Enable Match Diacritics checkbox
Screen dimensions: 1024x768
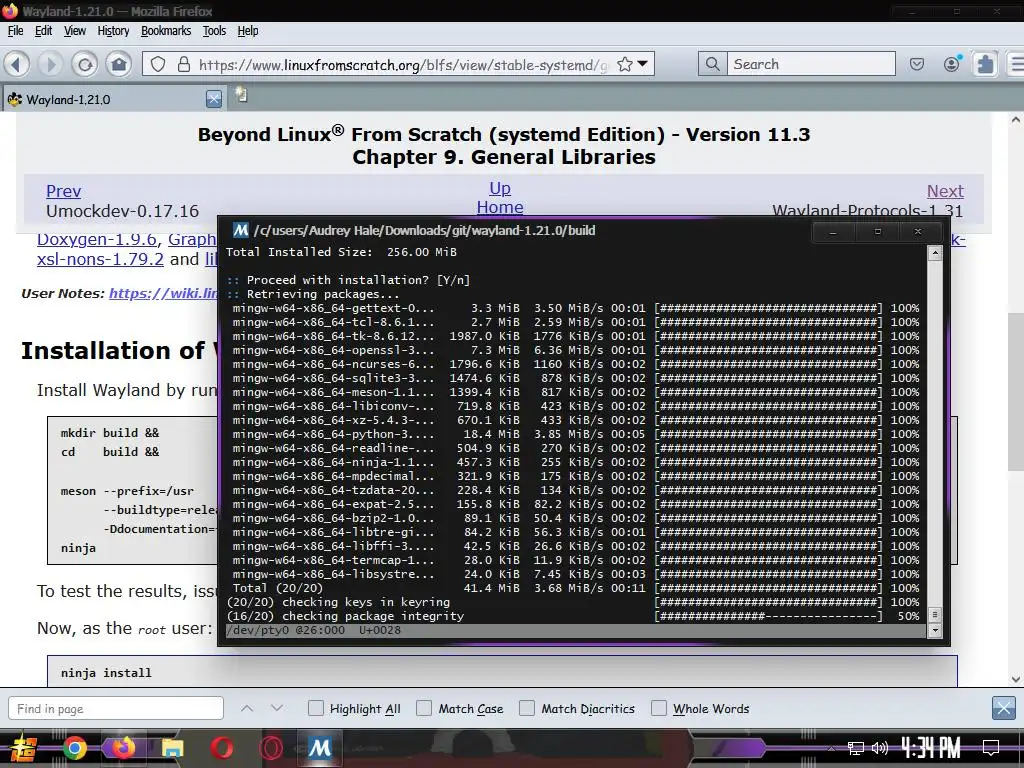pyautogui.click(x=526, y=708)
